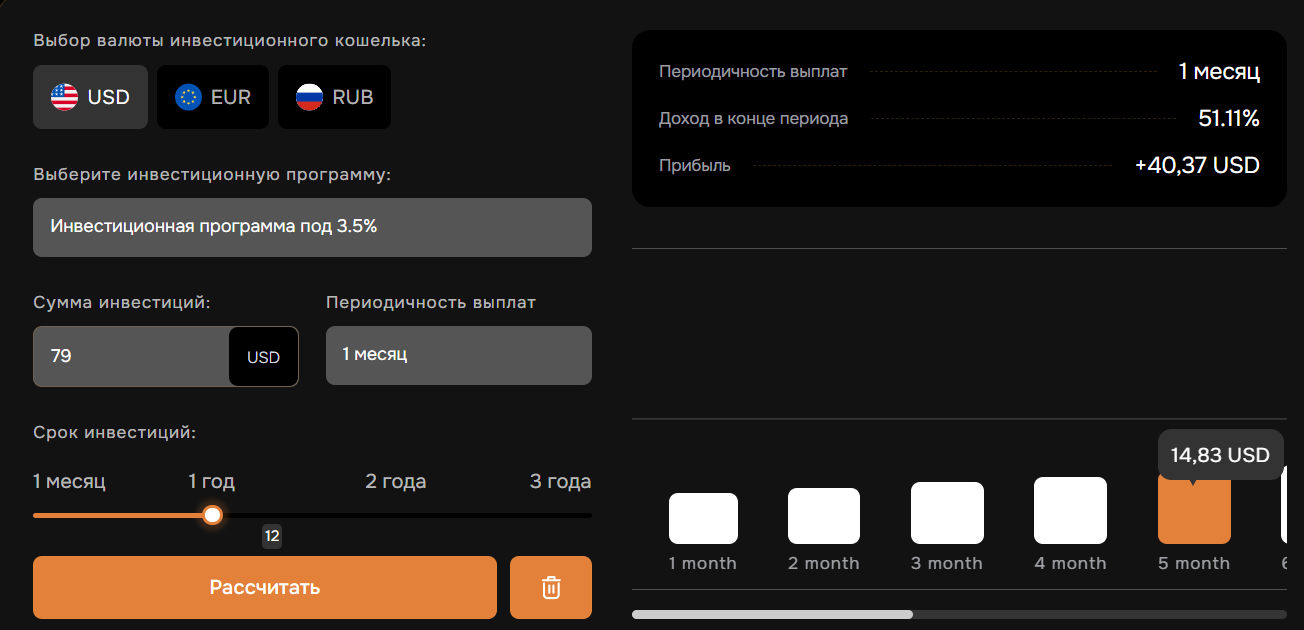Image resolution: width=1304 pixels, height=630 pixels.
Task: Click the highlighted orange 5 month bar
Action: tap(1194, 510)
